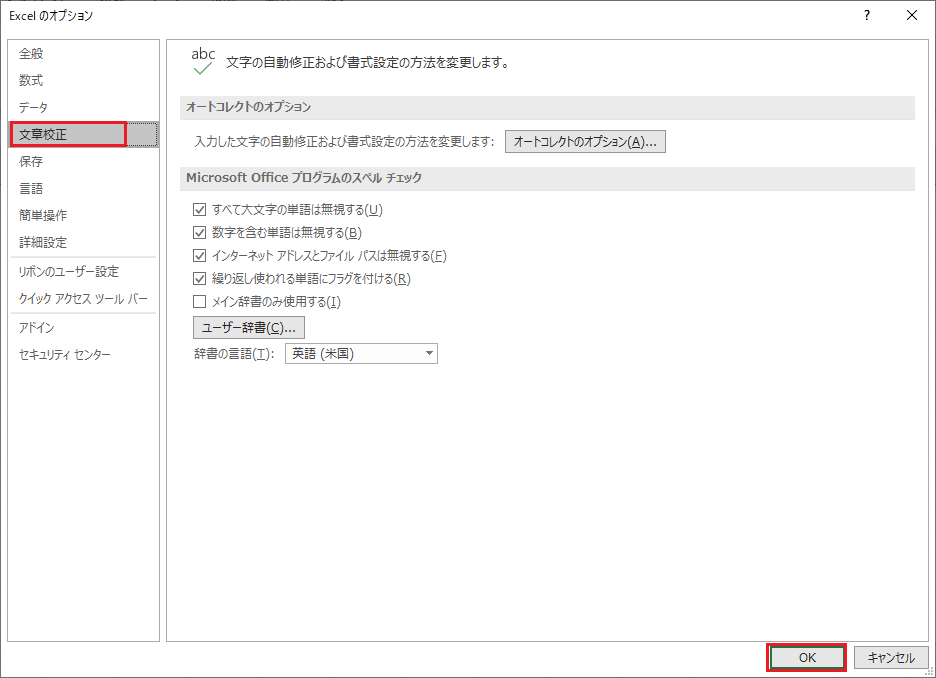
Task: Enable 'メイン辞書のみ使用する' checkbox
Action: point(199,302)
